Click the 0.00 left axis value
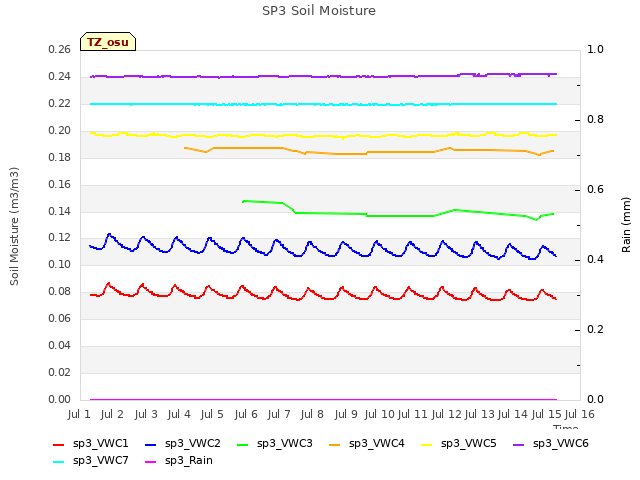The height and width of the screenshot is (480, 640). coord(60,400)
